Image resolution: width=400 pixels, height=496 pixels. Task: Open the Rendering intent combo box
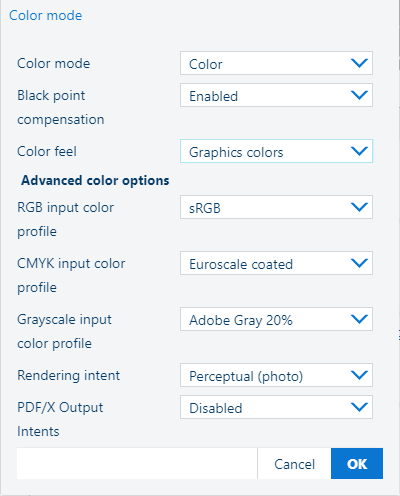click(x=276, y=375)
